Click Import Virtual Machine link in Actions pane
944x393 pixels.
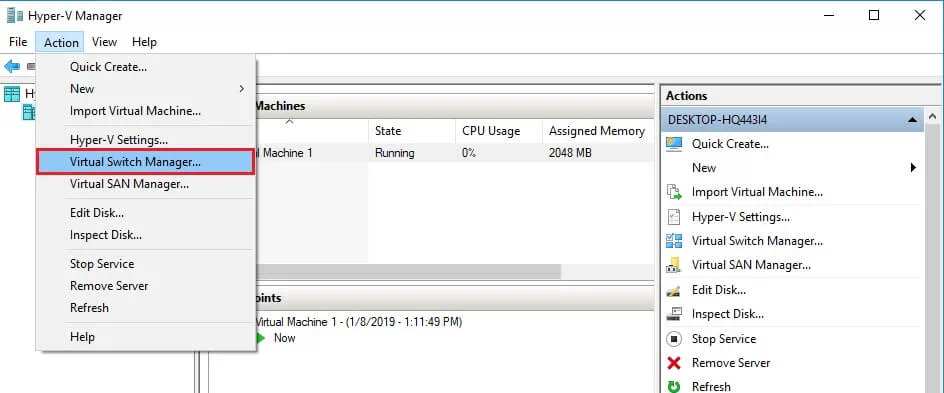point(757,193)
